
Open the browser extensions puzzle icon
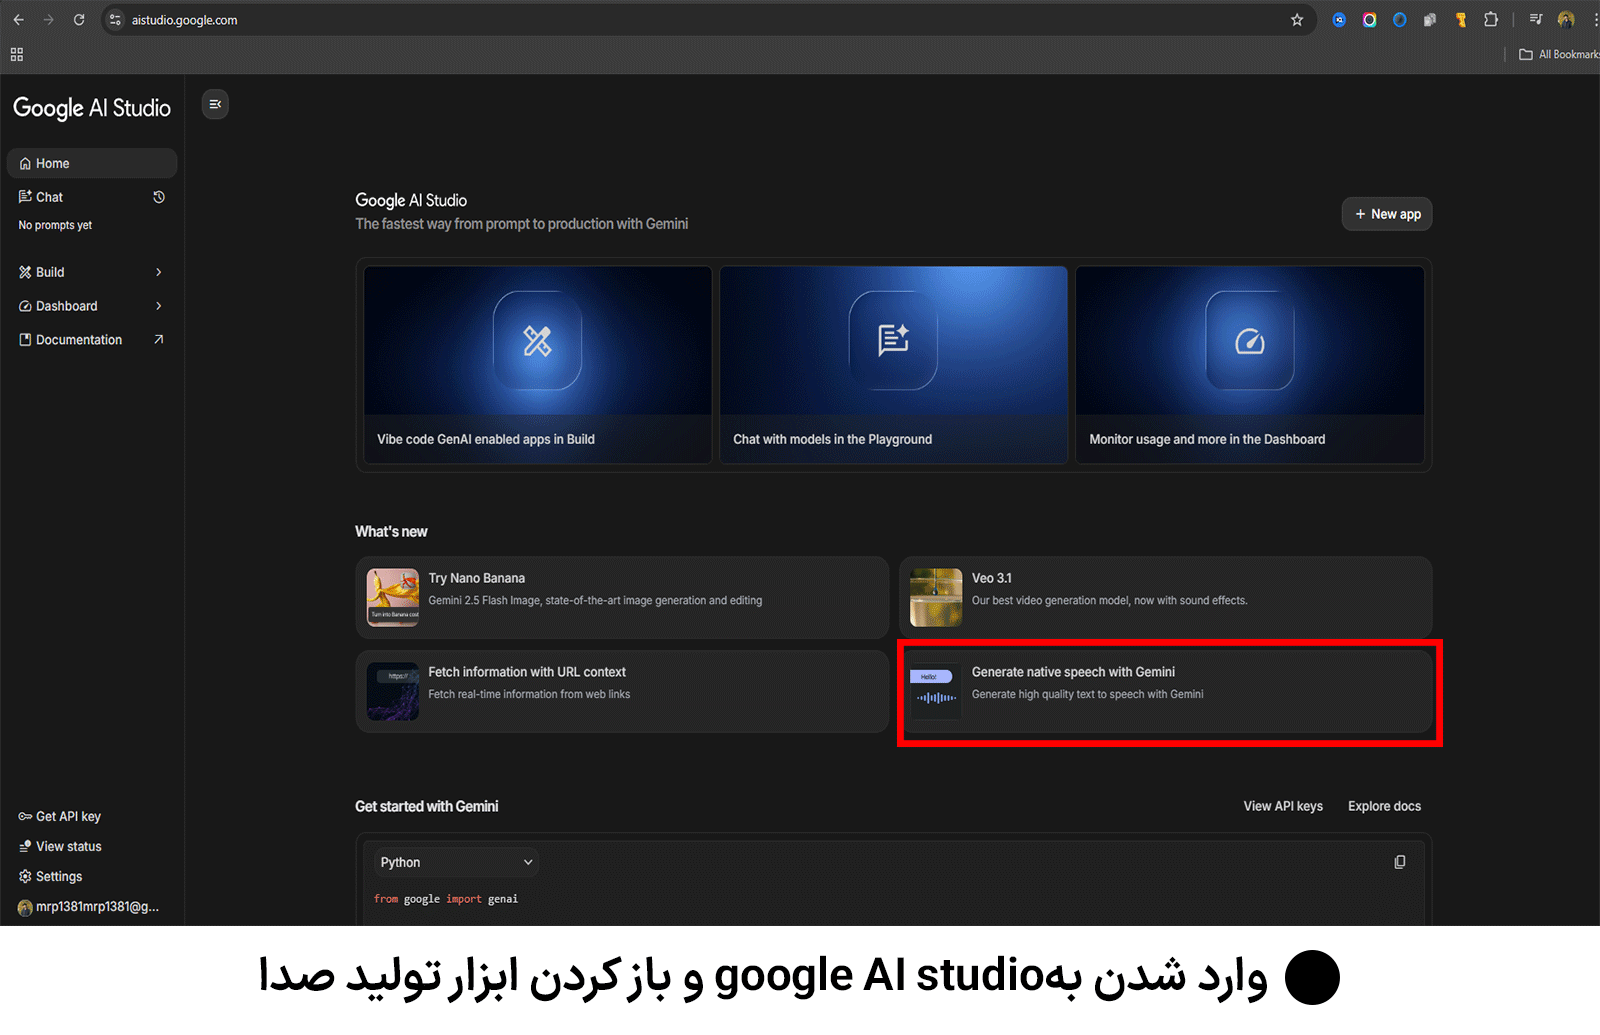[1491, 20]
